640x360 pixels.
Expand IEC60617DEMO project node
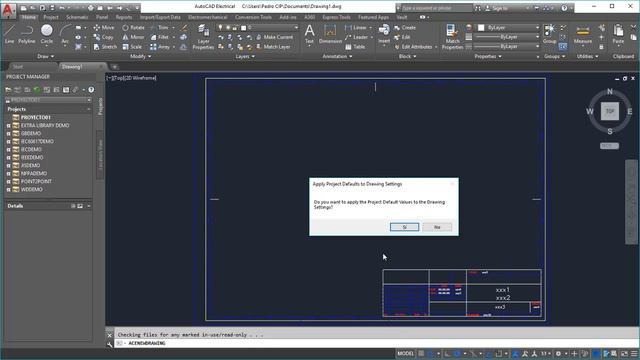coord(9,142)
